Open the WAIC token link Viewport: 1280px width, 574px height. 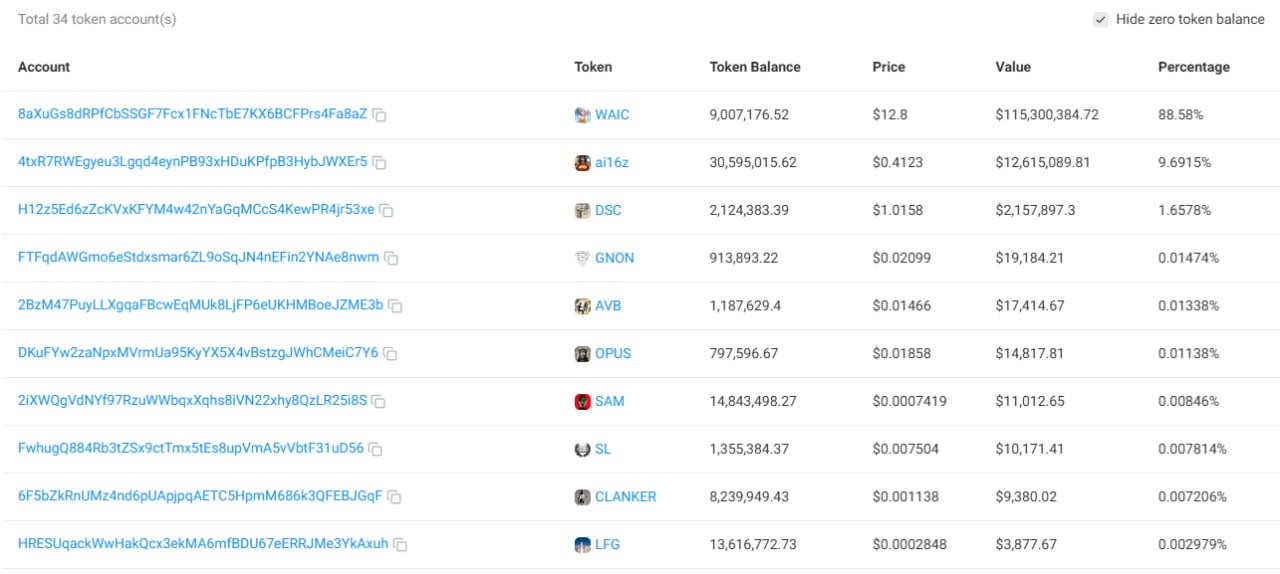[x=612, y=114]
